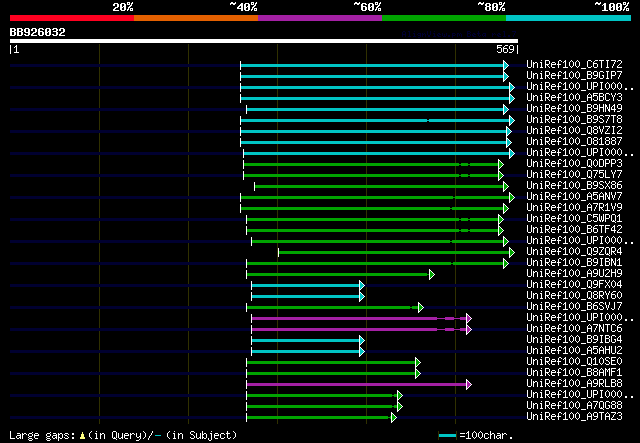Select the UniRef100_O81887 subject label
This screenshot has width=640, height=443.
pos(574,142)
